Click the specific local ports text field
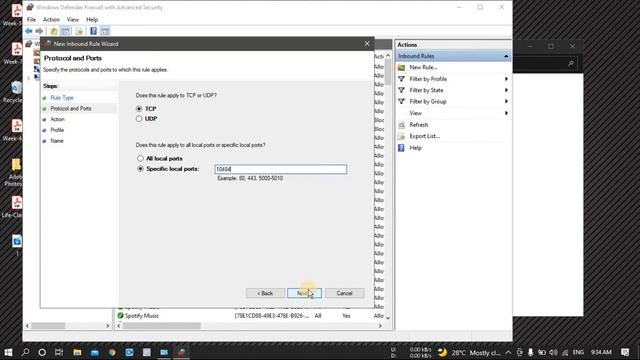 (281, 169)
